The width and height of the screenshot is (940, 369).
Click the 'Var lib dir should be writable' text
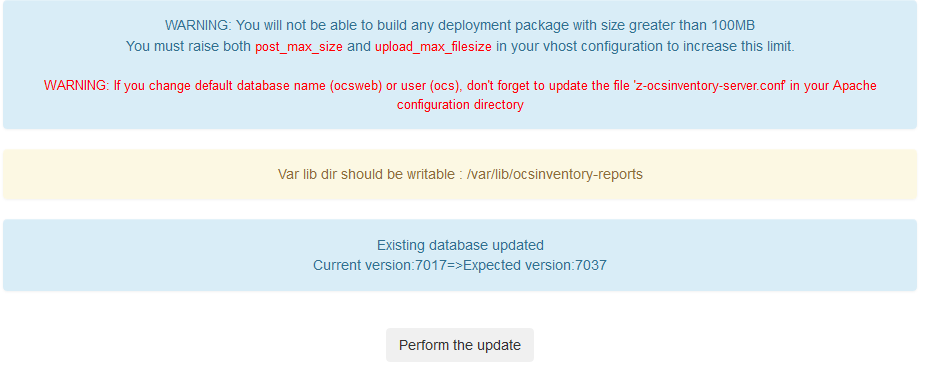pyautogui.click(x=367, y=174)
